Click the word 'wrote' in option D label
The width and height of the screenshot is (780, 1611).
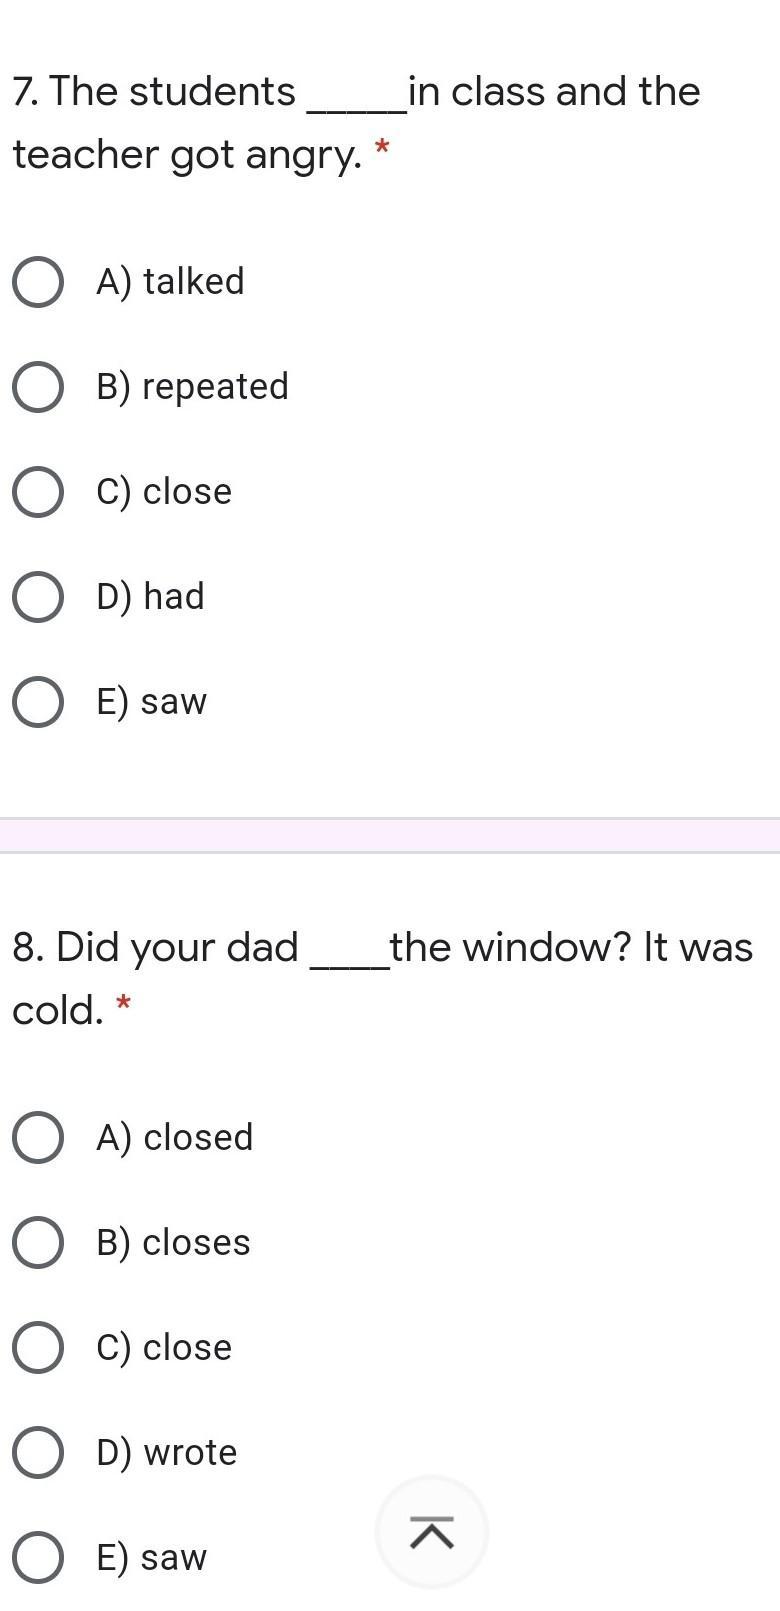pos(190,1453)
